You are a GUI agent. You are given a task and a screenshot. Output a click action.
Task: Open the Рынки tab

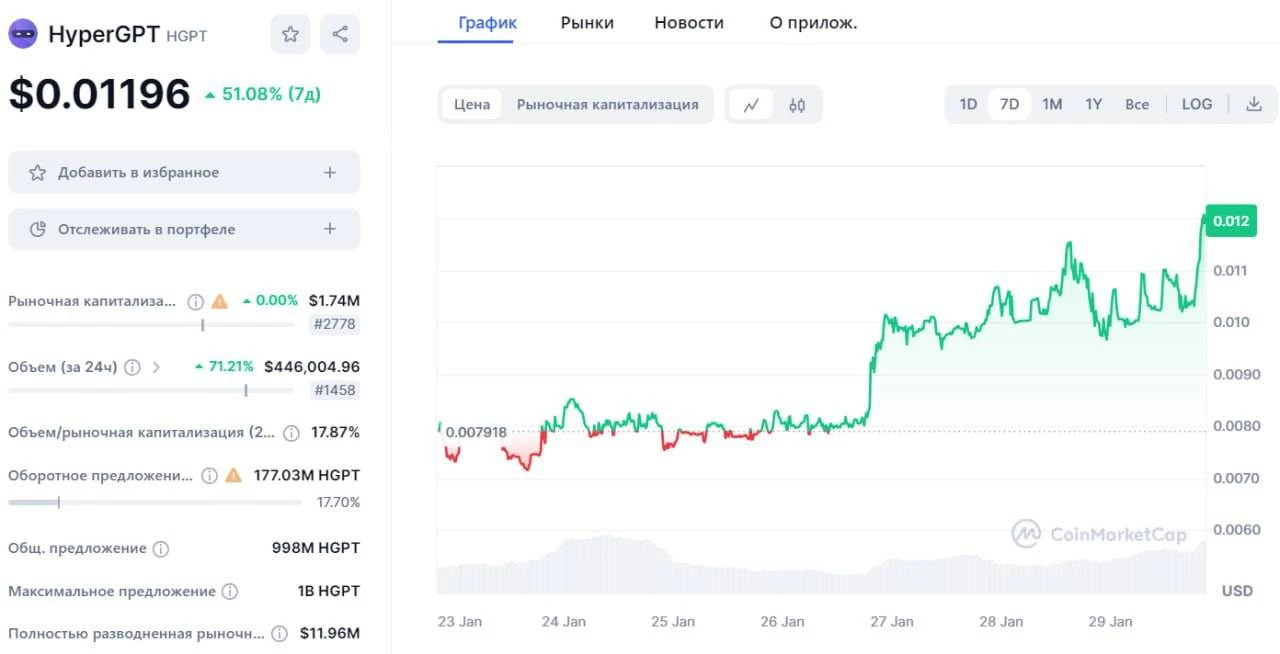point(587,22)
